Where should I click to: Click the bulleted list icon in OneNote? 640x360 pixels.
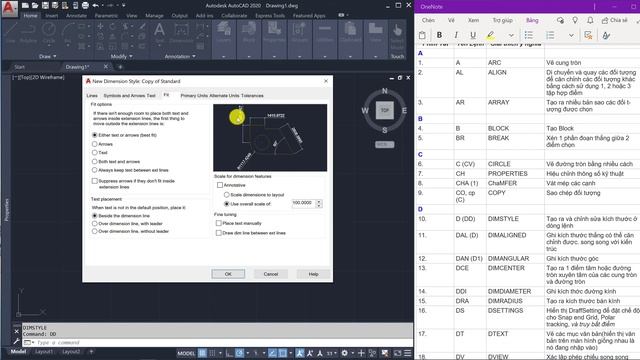click(x=529, y=35)
